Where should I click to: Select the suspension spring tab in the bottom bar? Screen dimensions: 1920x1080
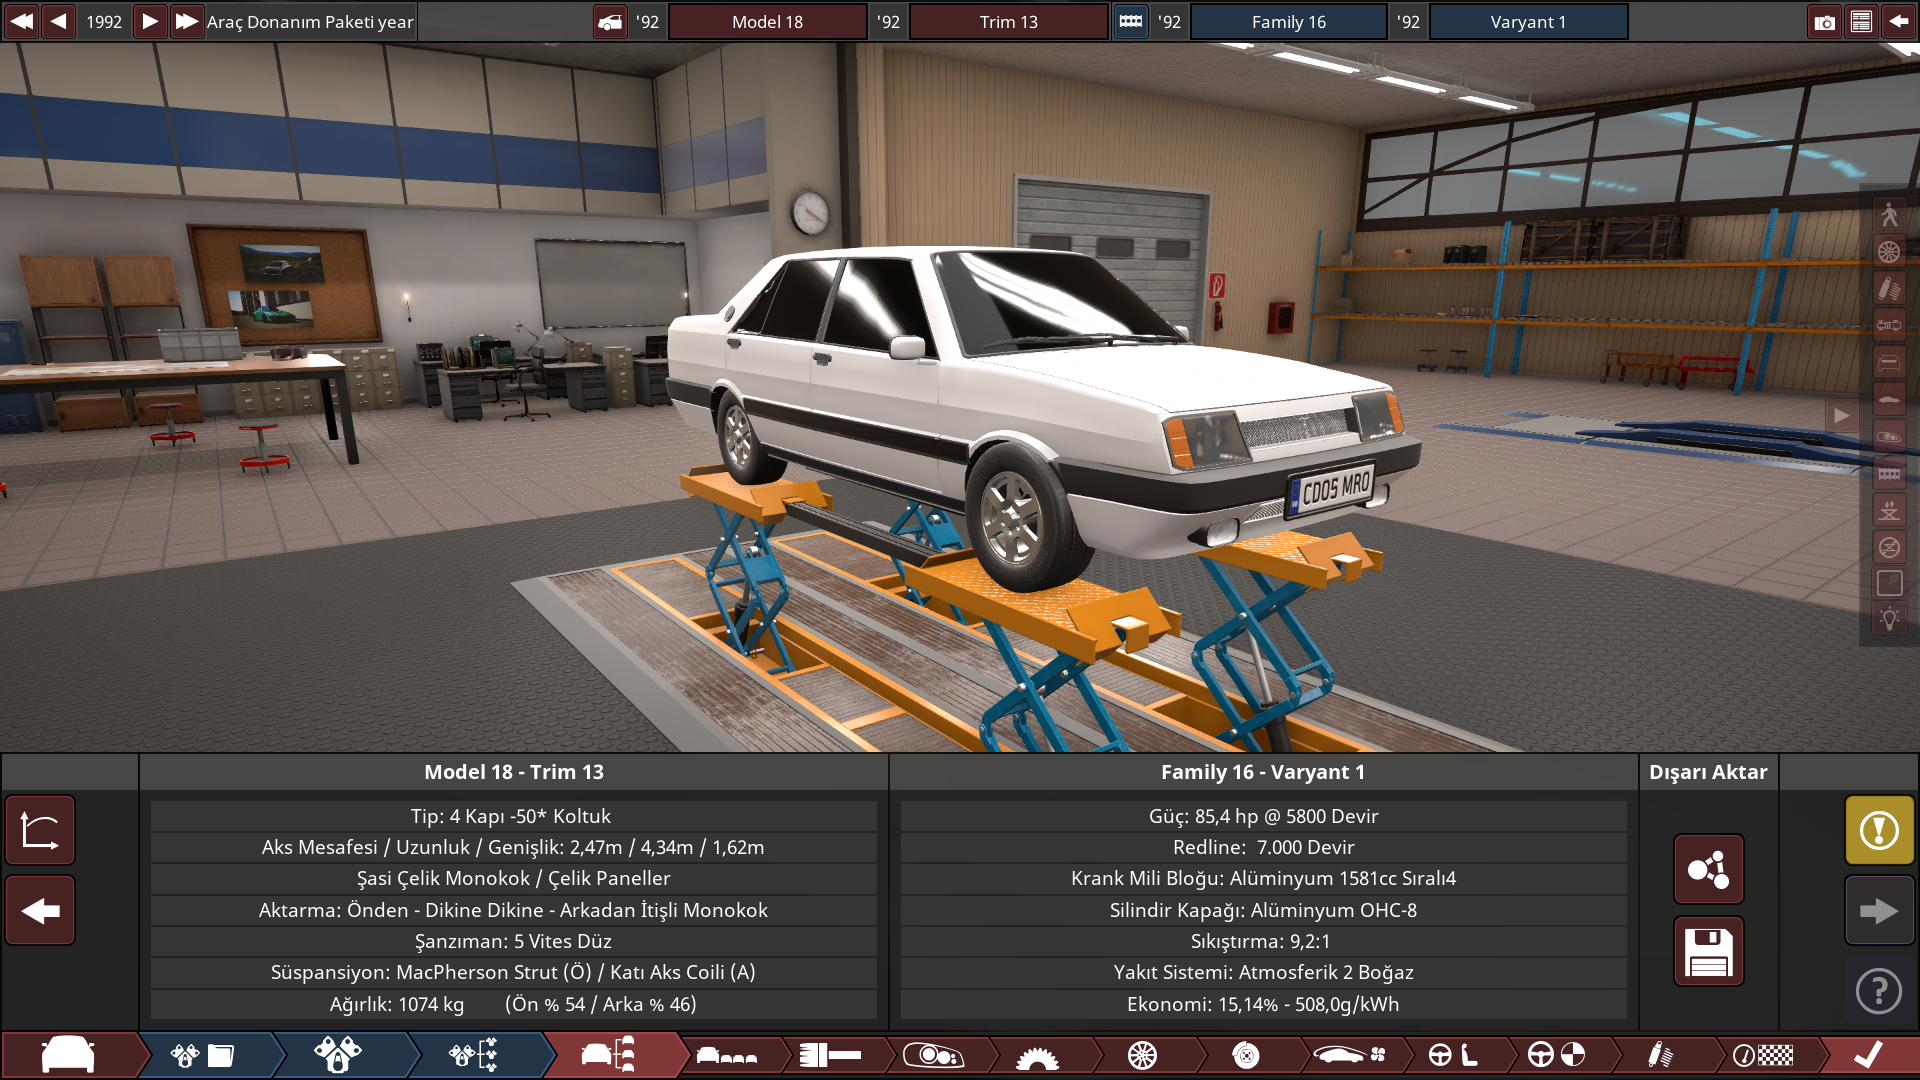coord(1660,1056)
